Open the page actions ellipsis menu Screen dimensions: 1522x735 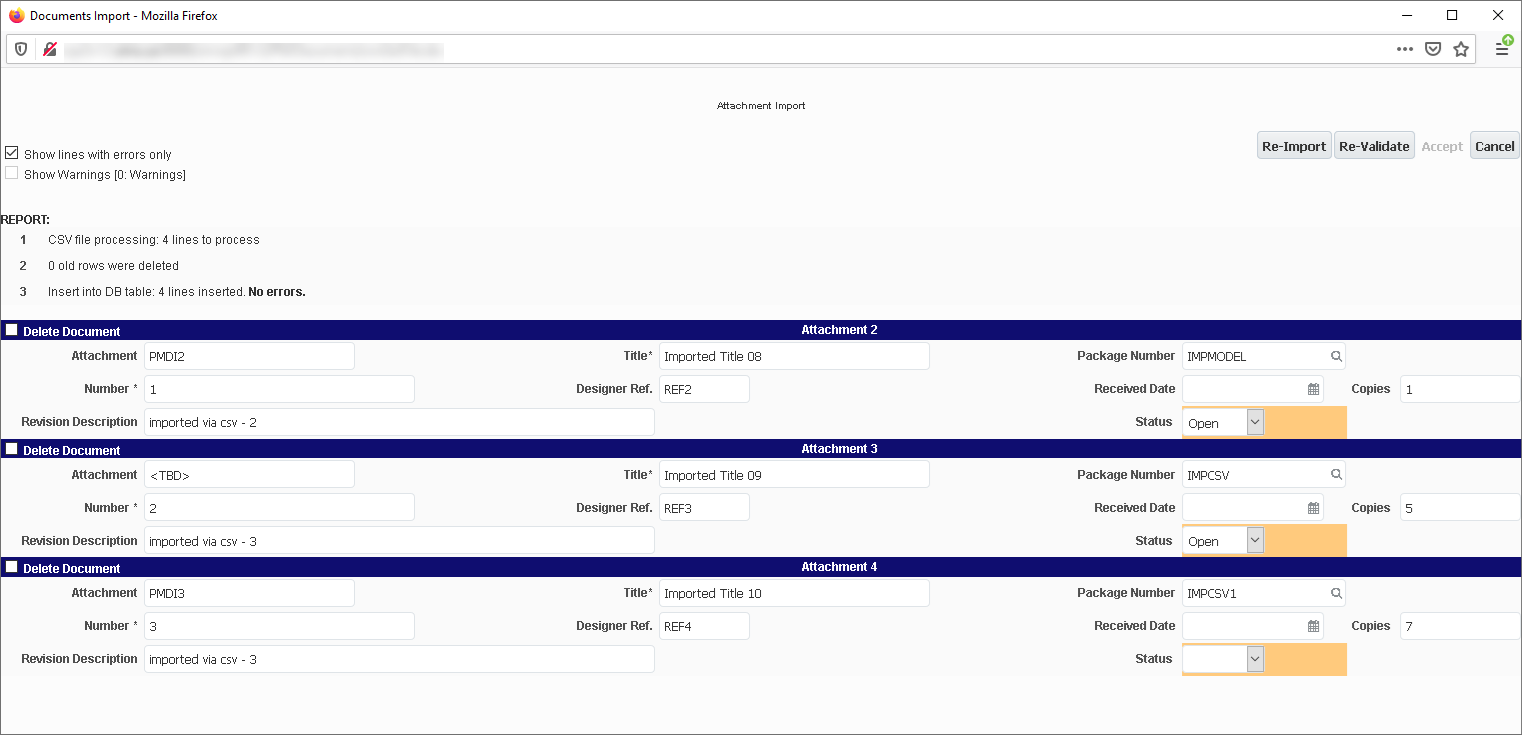tap(1405, 48)
